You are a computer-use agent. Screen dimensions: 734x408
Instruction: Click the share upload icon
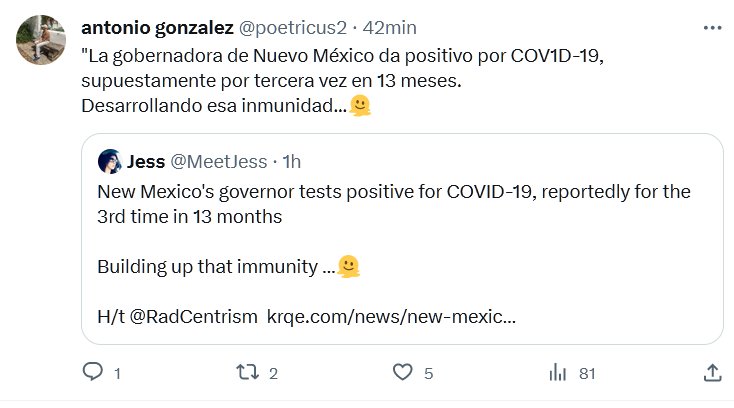click(x=713, y=373)
